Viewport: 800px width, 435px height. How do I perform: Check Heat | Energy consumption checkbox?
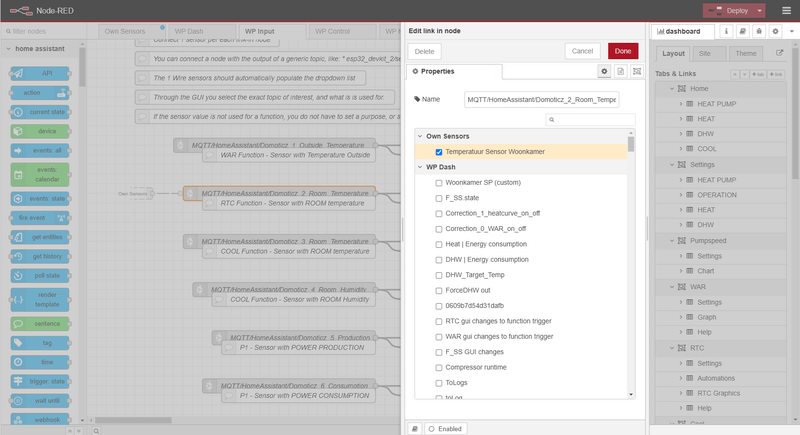click(x=439, y=244)
